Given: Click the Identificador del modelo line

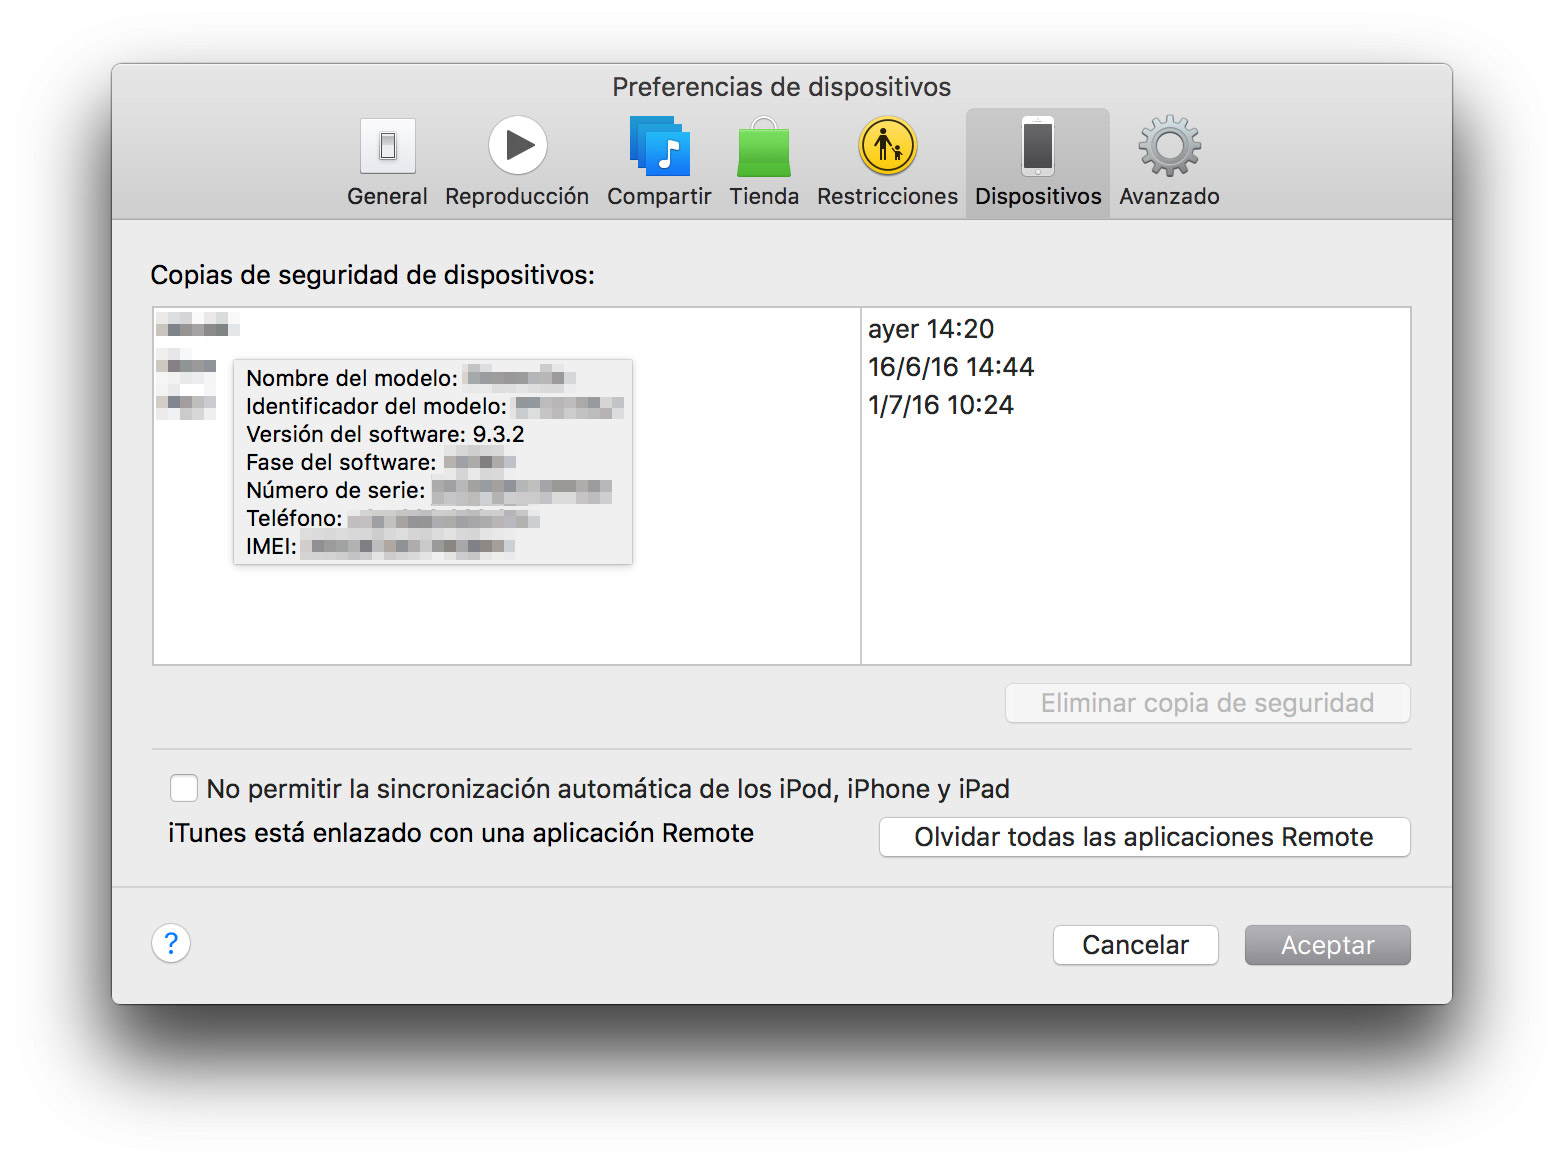Looking at the screenshot, I should pos(434,406).
